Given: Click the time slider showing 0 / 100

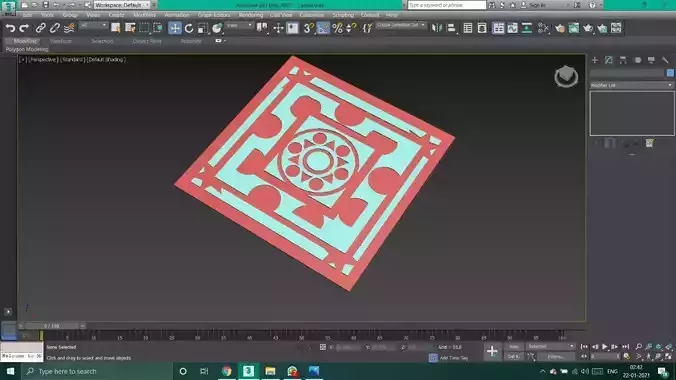Looking at the screenshot, I should [x=52, y=326].
